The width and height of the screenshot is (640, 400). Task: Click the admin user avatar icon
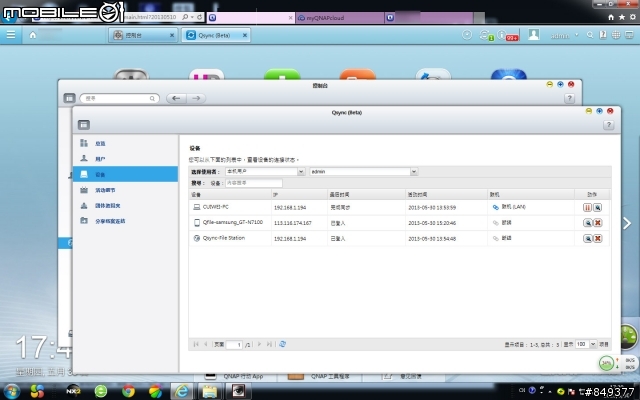pyautogui.click(x=533, y=35)
